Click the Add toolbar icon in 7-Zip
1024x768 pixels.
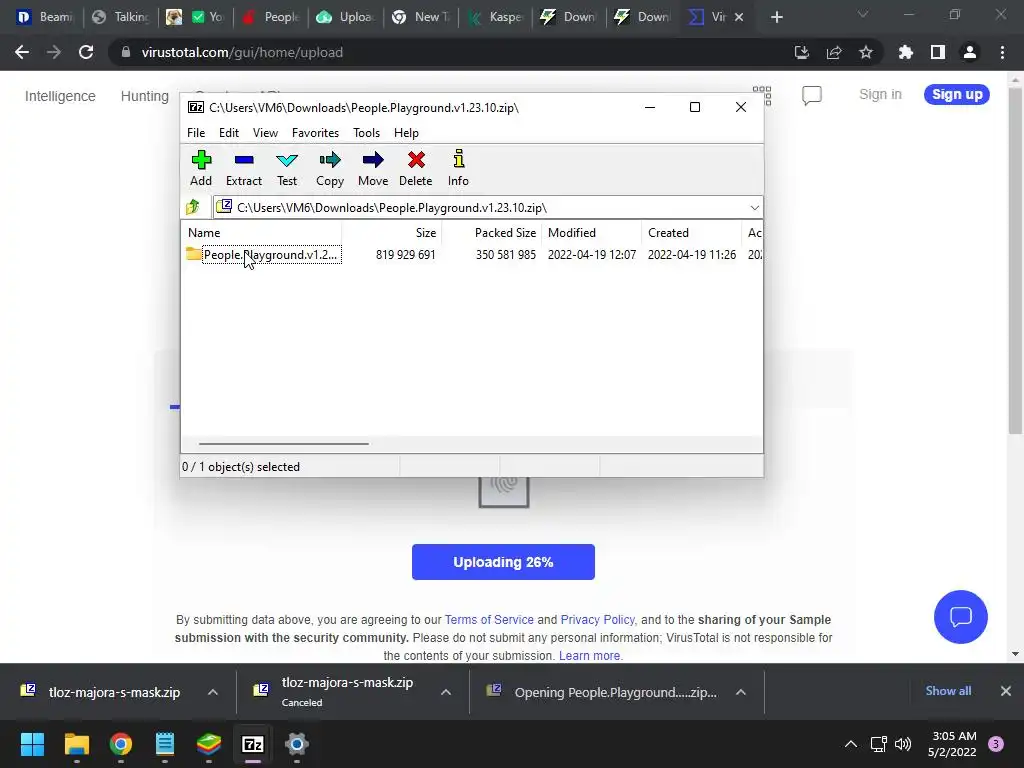tap(201, 168)
